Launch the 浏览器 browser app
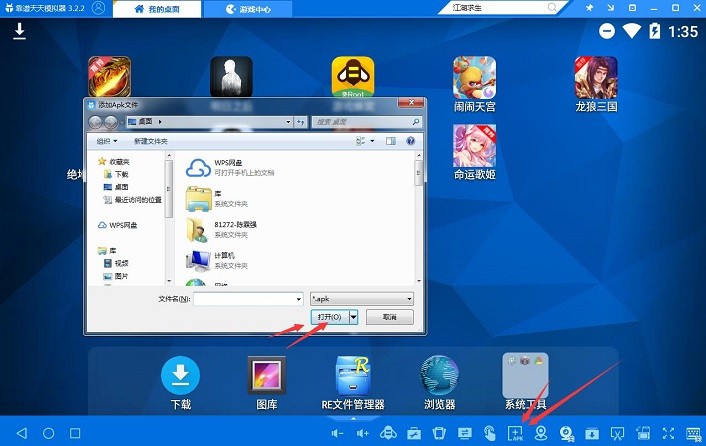This screenshot has width=706, height=446. tap(439, 383)
